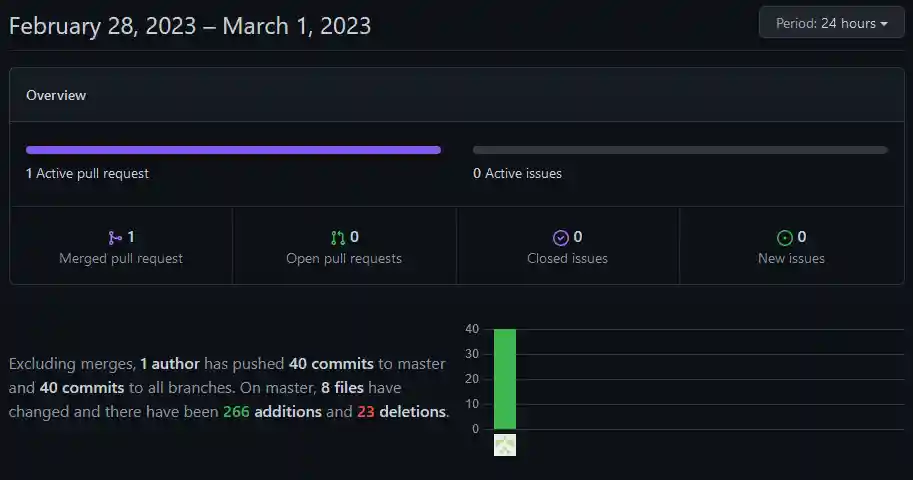Open the author avatar below the chart

pos(505,445)
